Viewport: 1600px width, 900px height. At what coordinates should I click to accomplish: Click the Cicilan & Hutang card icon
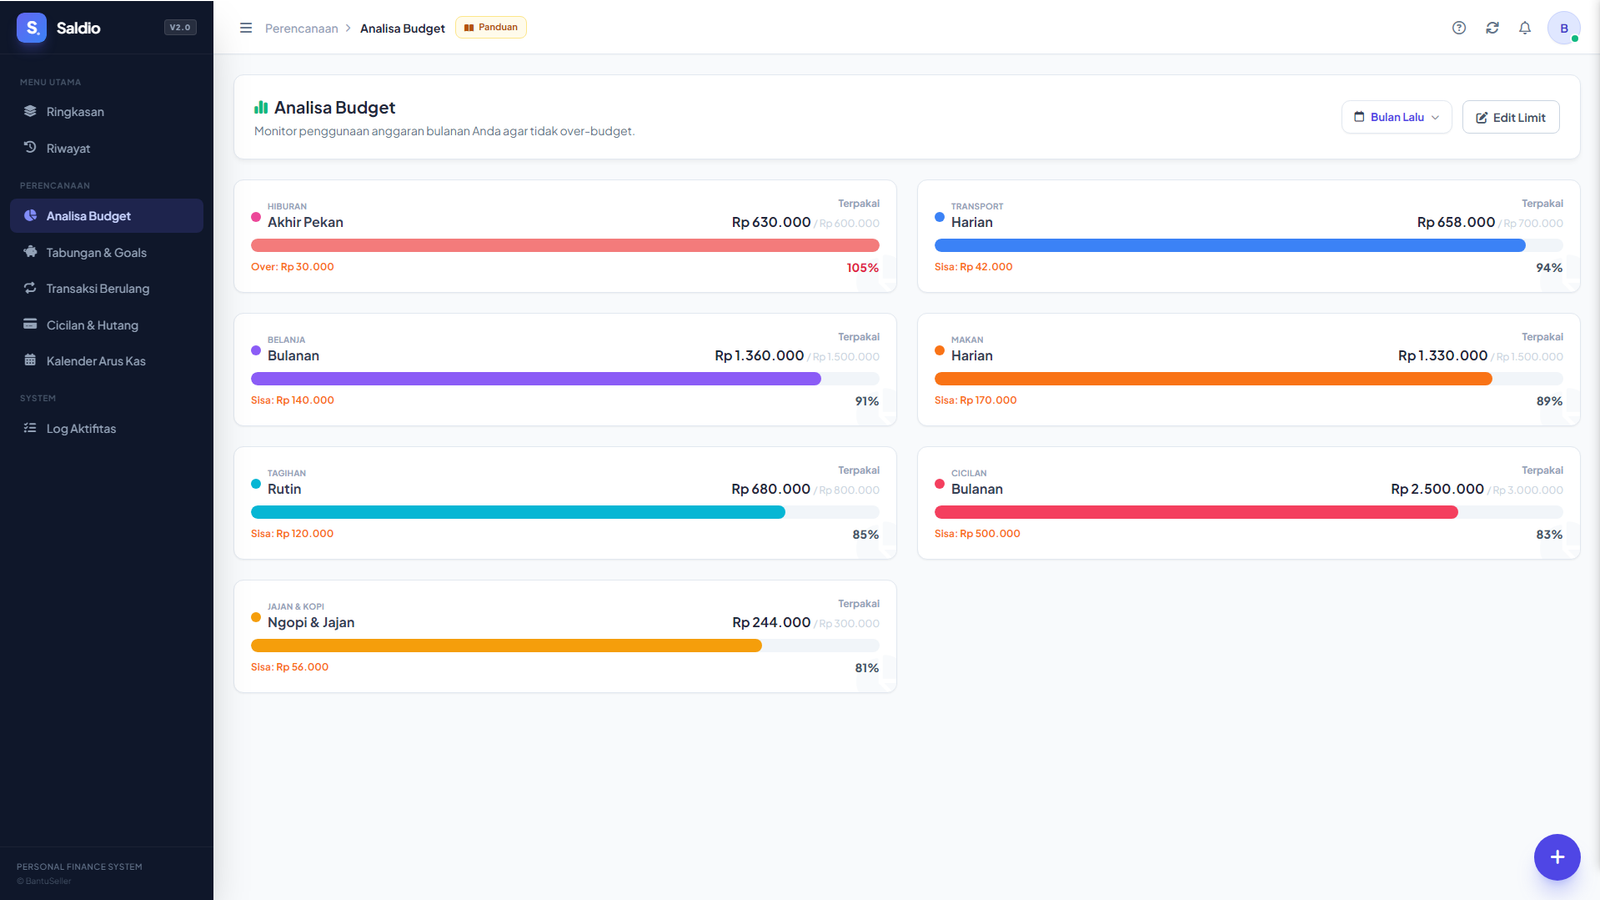(30, 324)
